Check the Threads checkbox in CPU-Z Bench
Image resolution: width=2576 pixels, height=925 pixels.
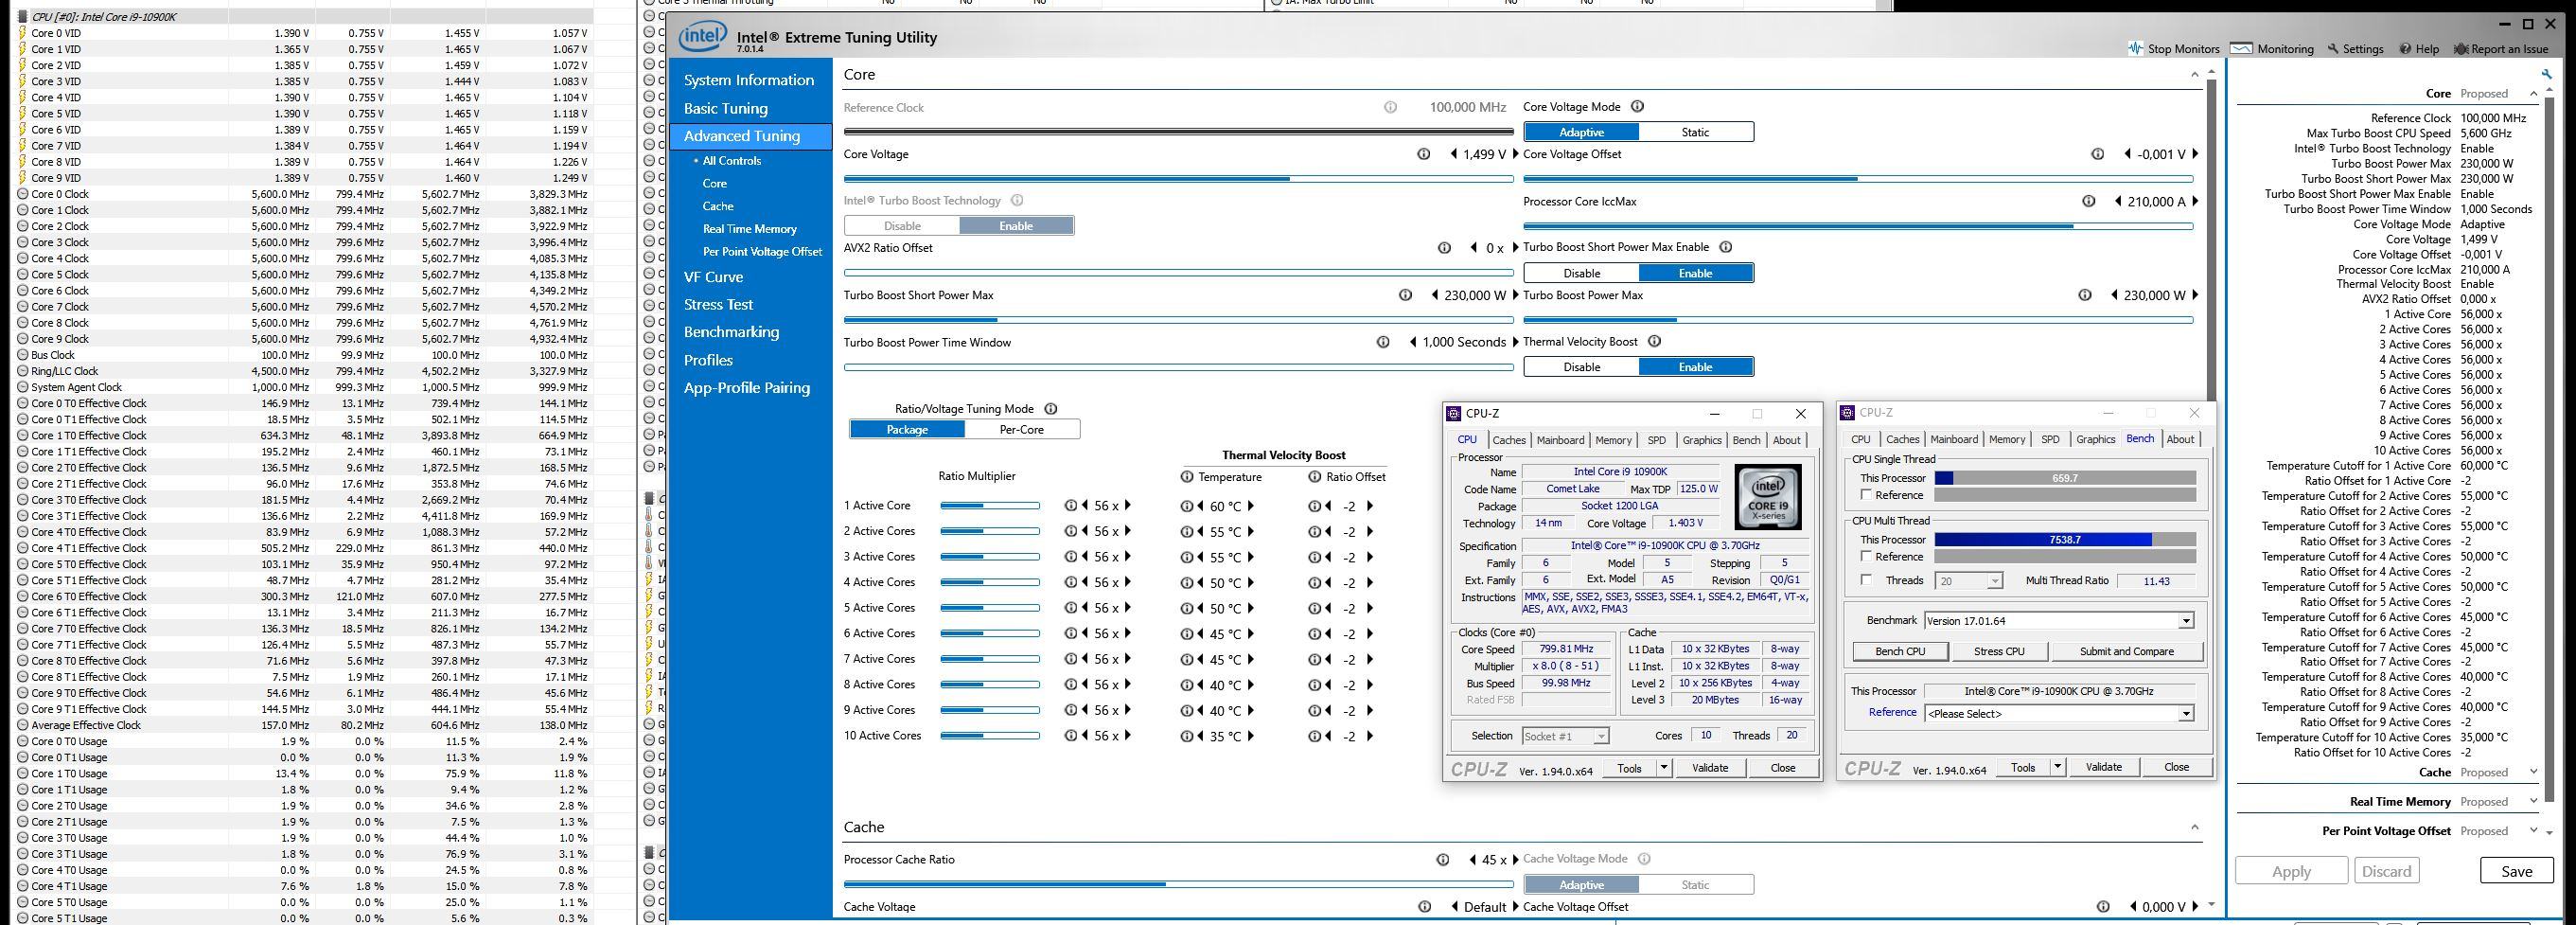coord(1866,580)
